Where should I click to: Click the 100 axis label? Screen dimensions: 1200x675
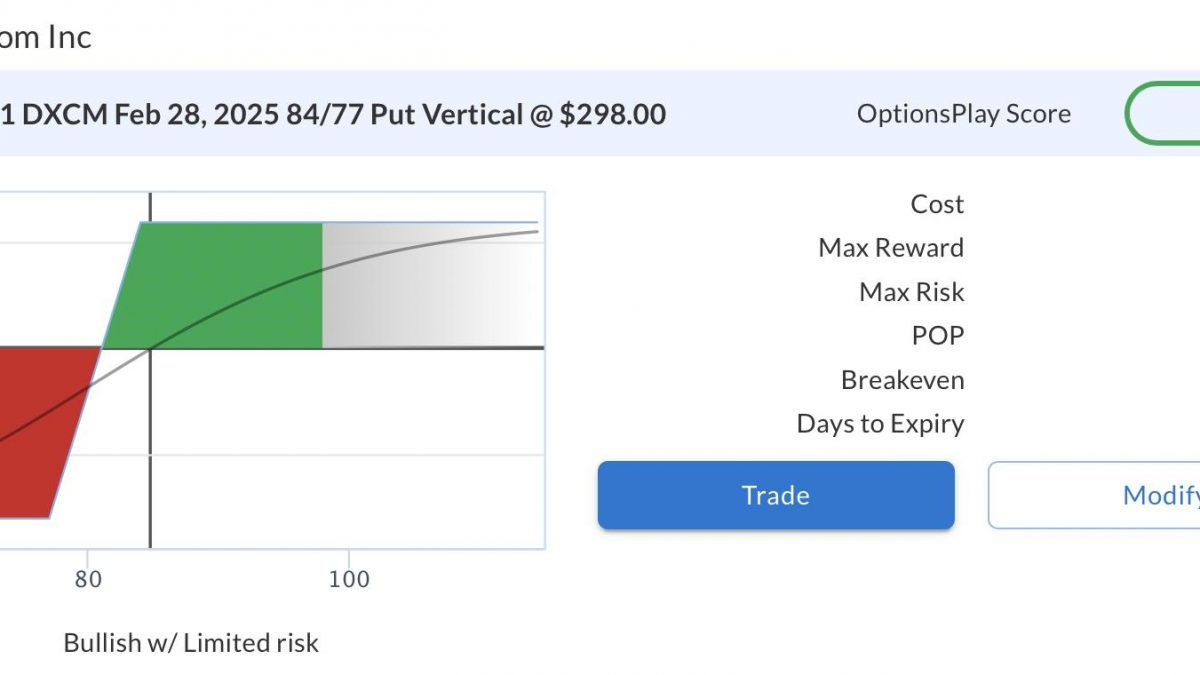click(348, 579)
